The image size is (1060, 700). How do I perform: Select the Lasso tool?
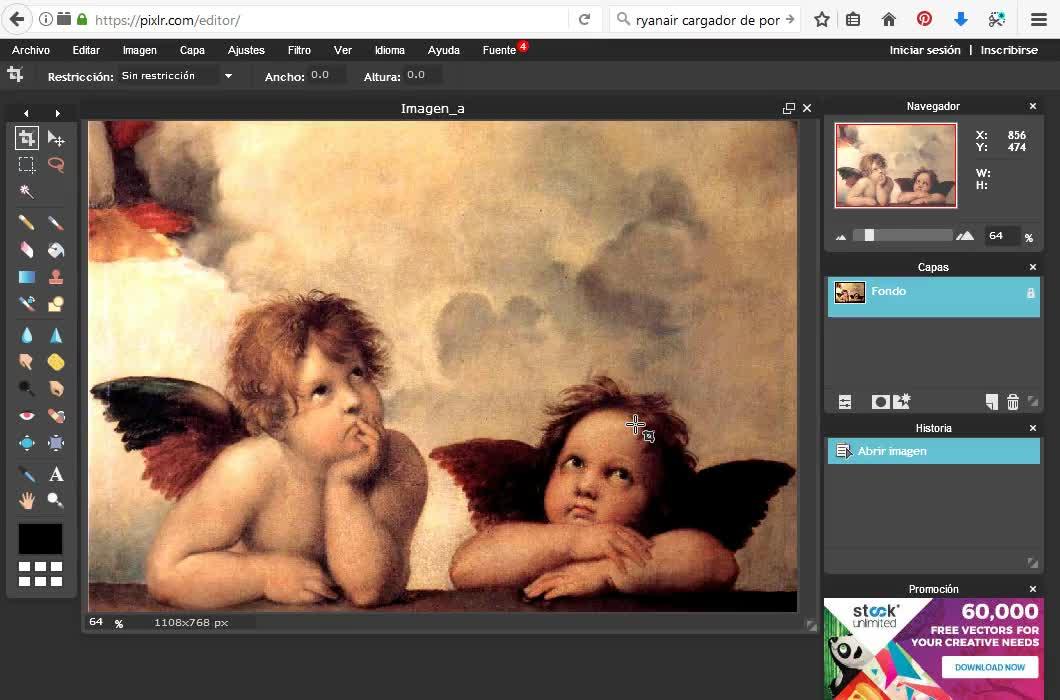click(x=56, y=165)
